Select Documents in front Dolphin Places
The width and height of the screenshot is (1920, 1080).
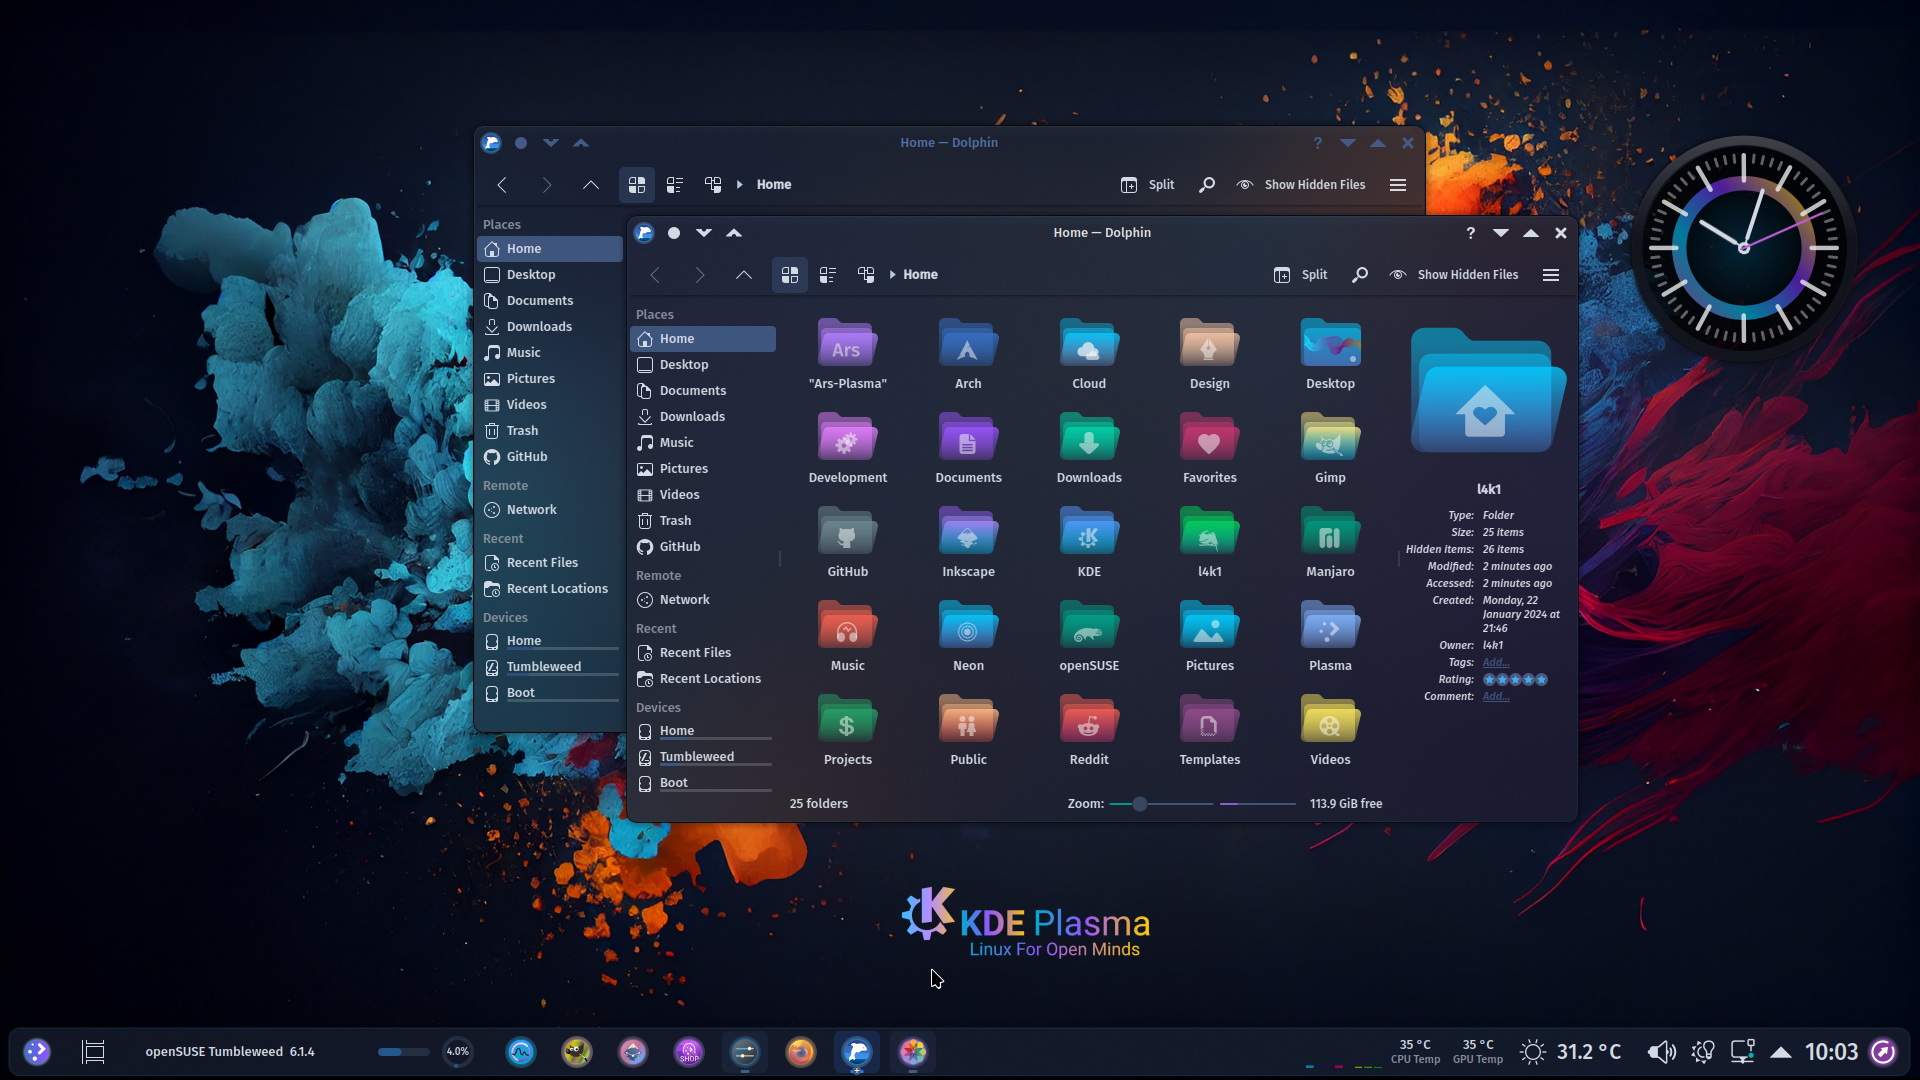(x=702, y=390)
